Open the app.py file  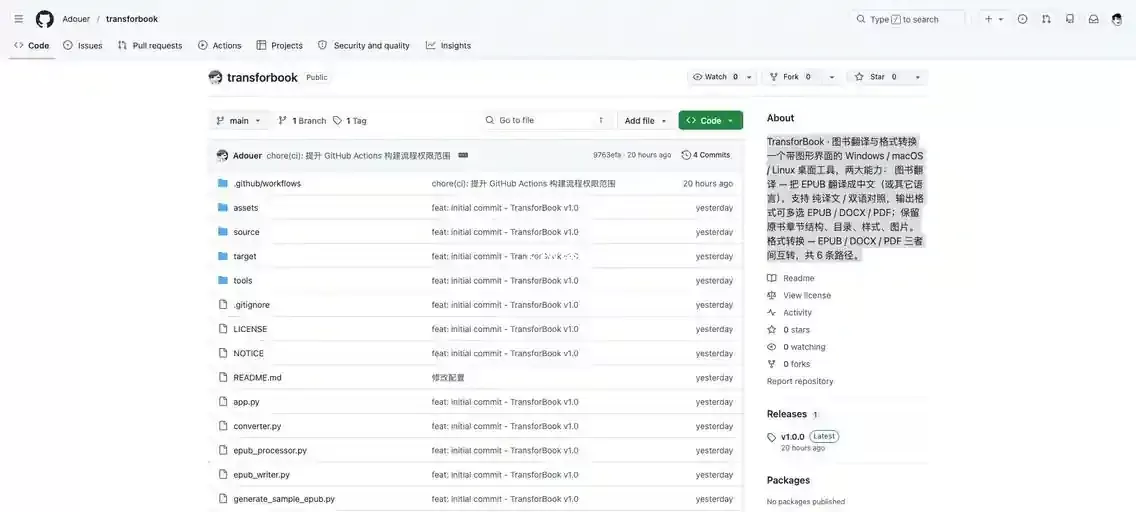(x=246, y=402)
